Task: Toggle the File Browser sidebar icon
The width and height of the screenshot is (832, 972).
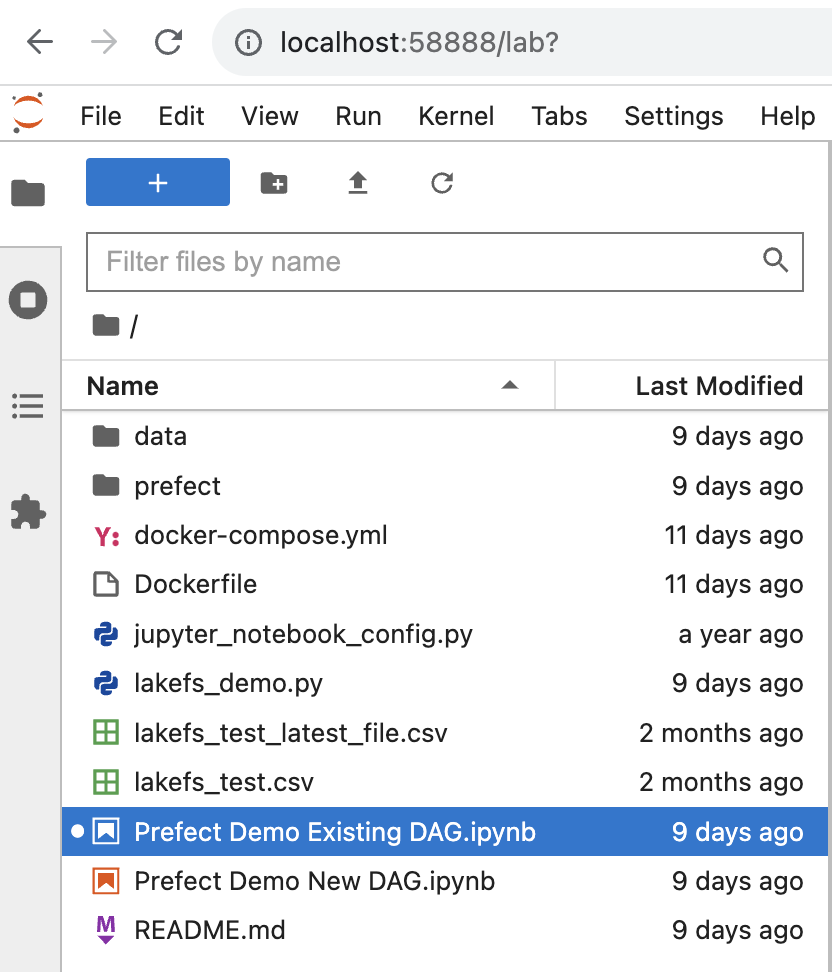Action: click(28, 193)
